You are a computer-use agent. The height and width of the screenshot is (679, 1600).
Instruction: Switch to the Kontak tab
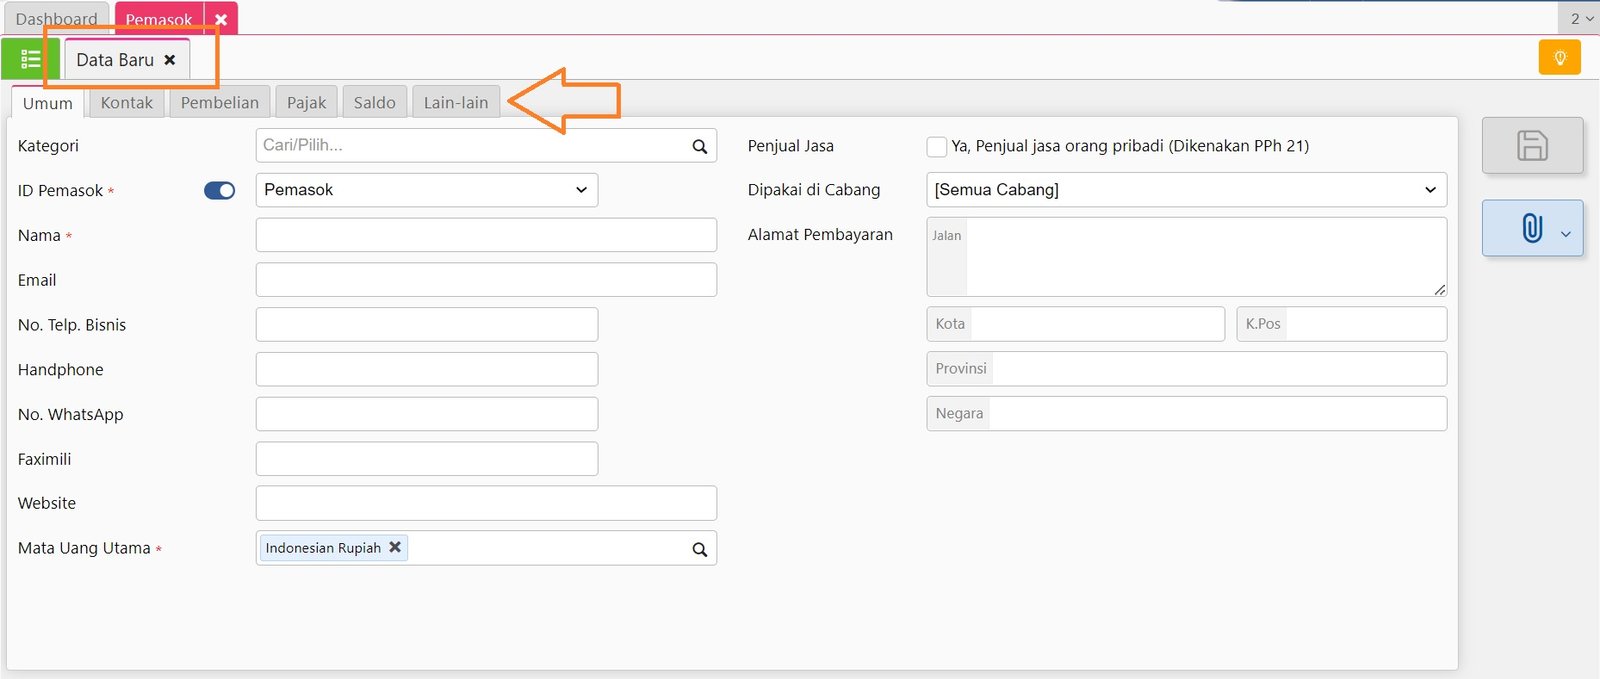click(x=127, y=103)
